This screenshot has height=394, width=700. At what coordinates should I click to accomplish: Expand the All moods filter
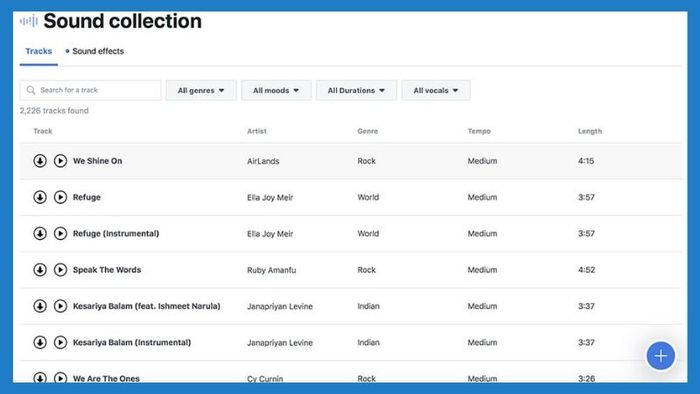click(x=276, y=90)
